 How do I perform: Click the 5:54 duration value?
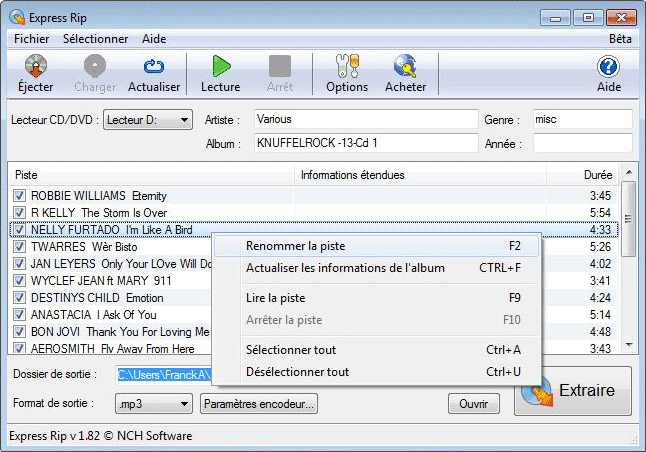pyautogui.click(x=600, y=212)
